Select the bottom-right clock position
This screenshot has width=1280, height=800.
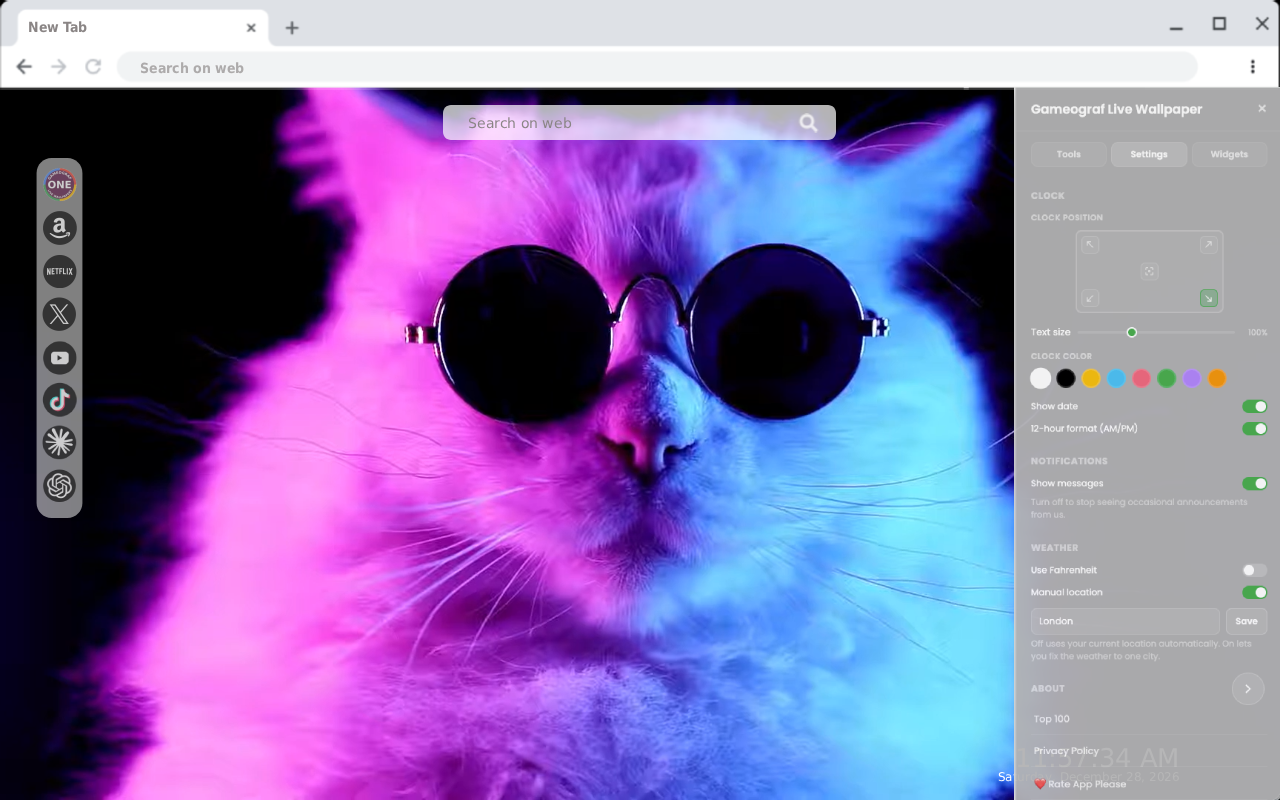pyautogui.click(x=1209, y=298)
